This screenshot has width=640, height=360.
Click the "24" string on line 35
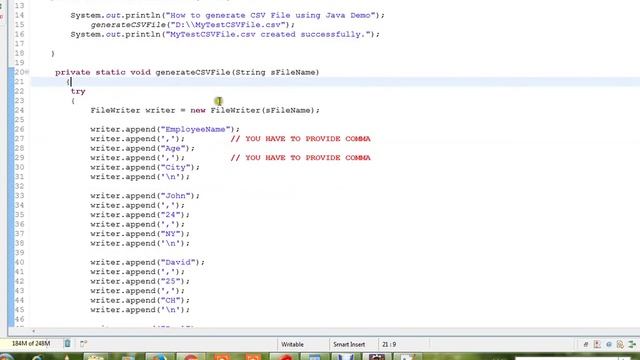(171, 215)
